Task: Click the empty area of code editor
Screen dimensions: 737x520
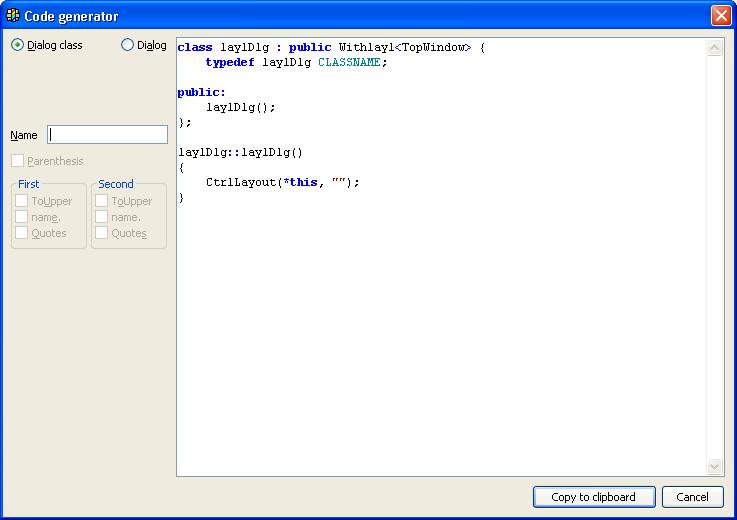Action: (440, 340)
